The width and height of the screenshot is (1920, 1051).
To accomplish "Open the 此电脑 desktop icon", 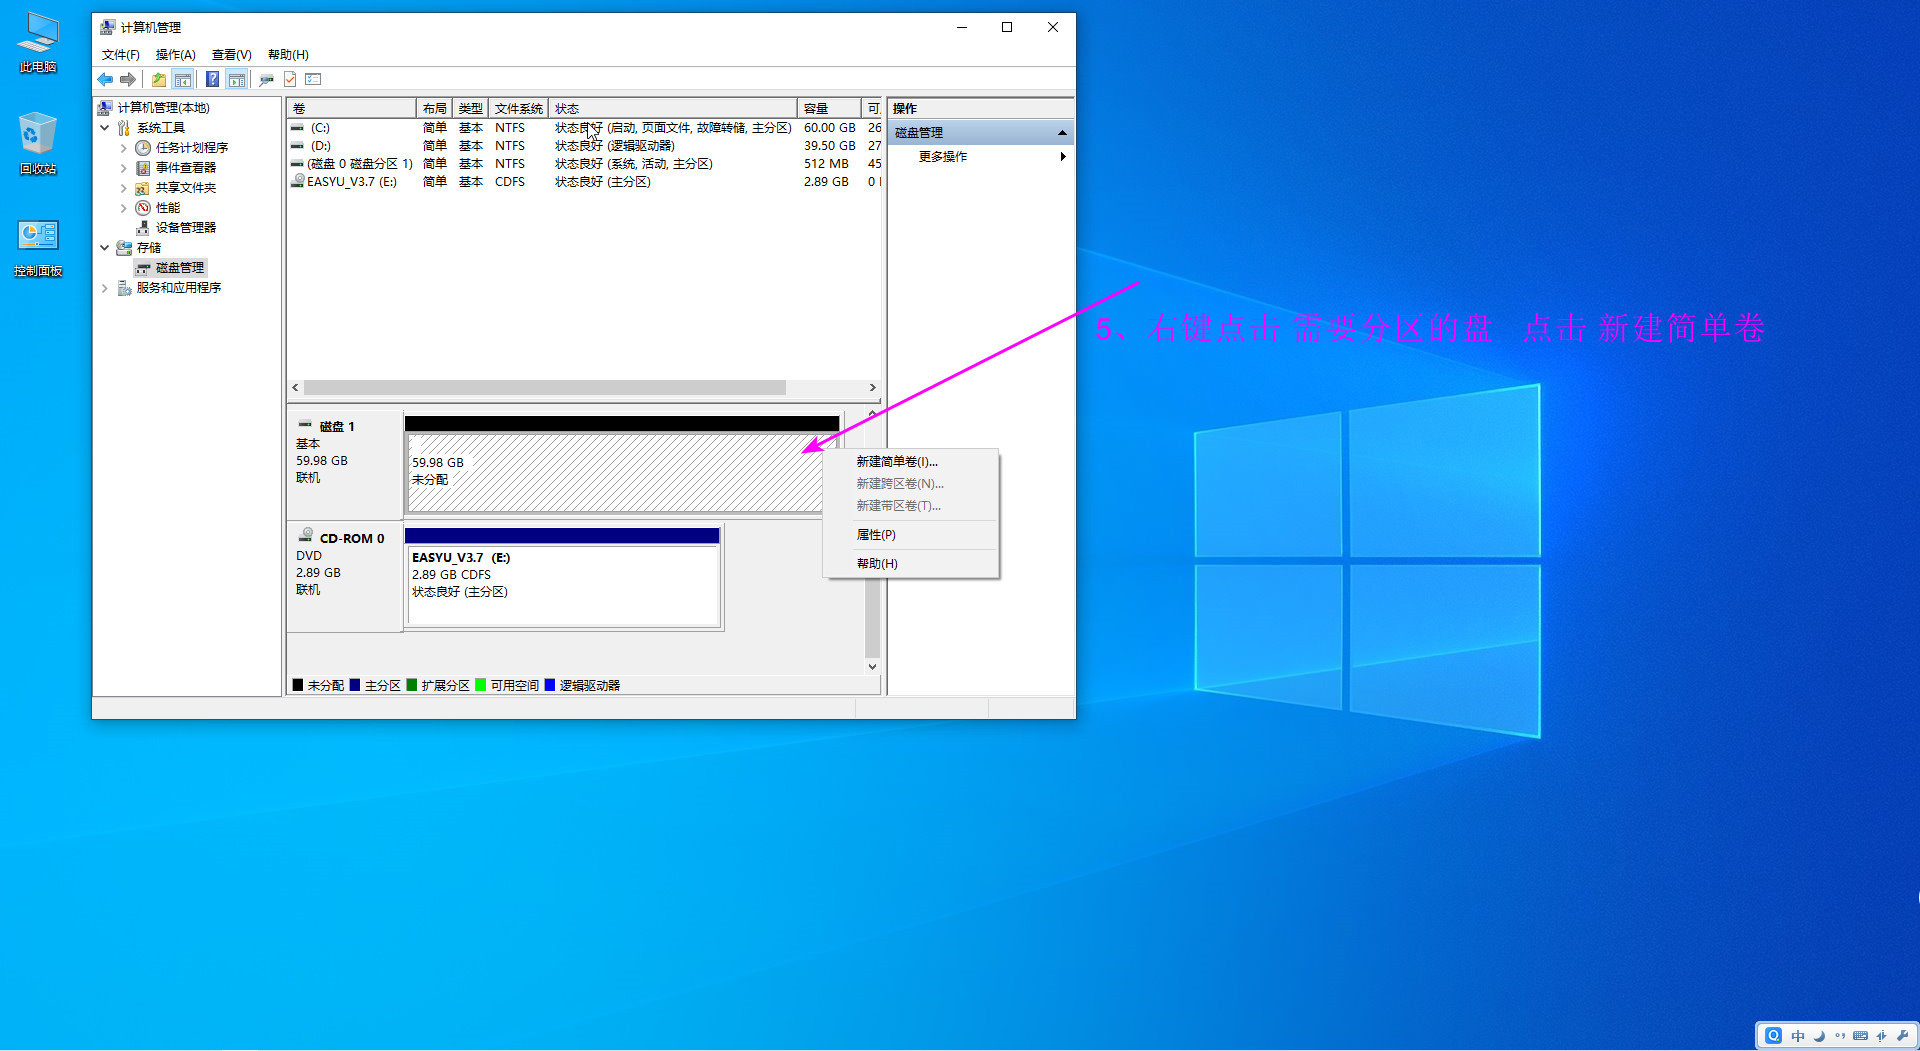I will pos(38,43).
